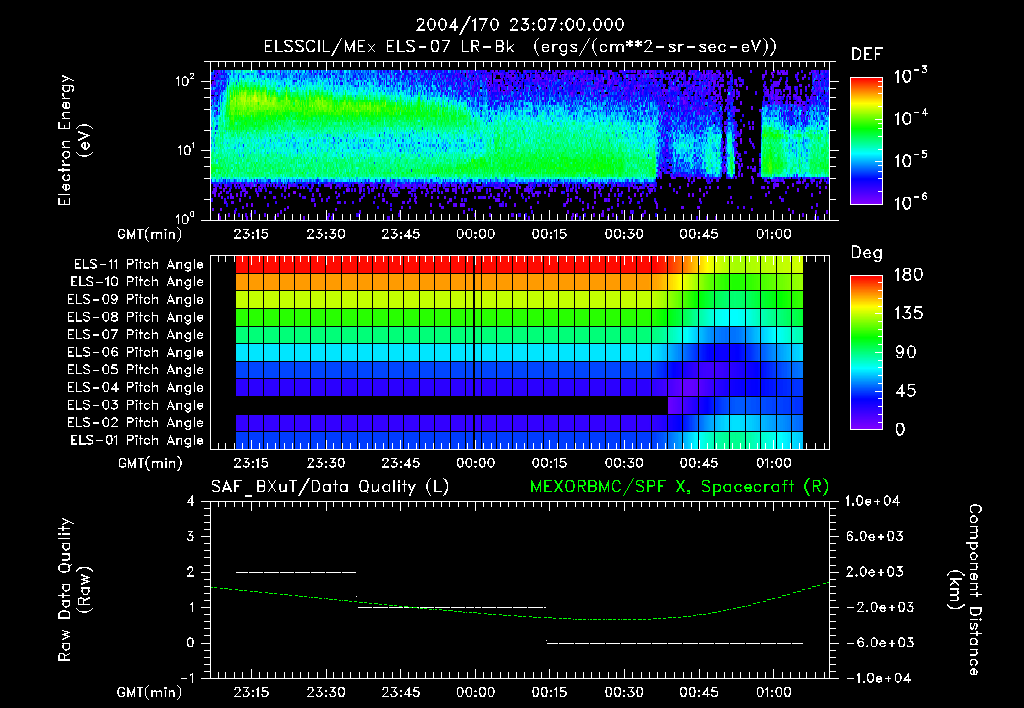Click the data quality segment at level 1
This screenshot has height=708, width=1024.
(452, 607)
